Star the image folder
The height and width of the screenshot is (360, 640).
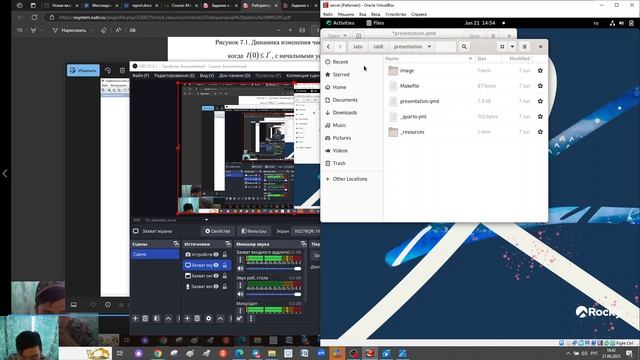tap(540, 70)
